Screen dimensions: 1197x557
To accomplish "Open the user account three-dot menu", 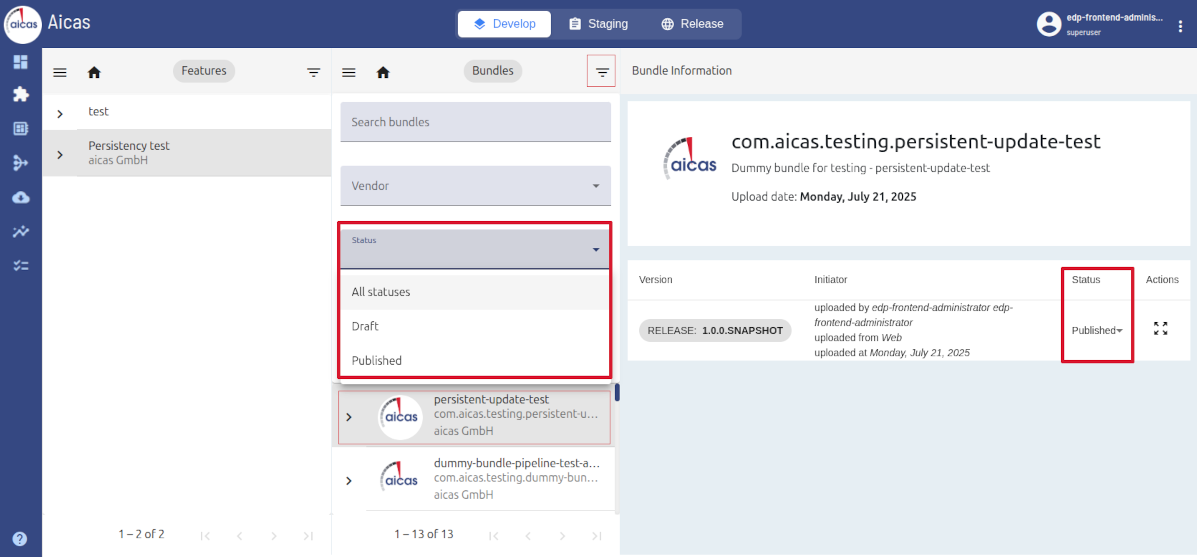I will pos(1181,25).
